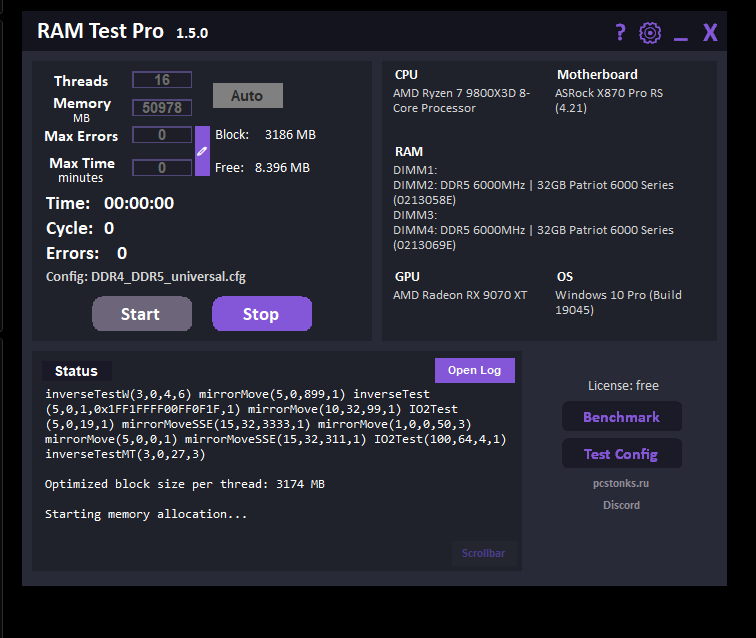Click the Max Errors input field
The width and height of the screenshot is (756, 638).
point(162,135)
